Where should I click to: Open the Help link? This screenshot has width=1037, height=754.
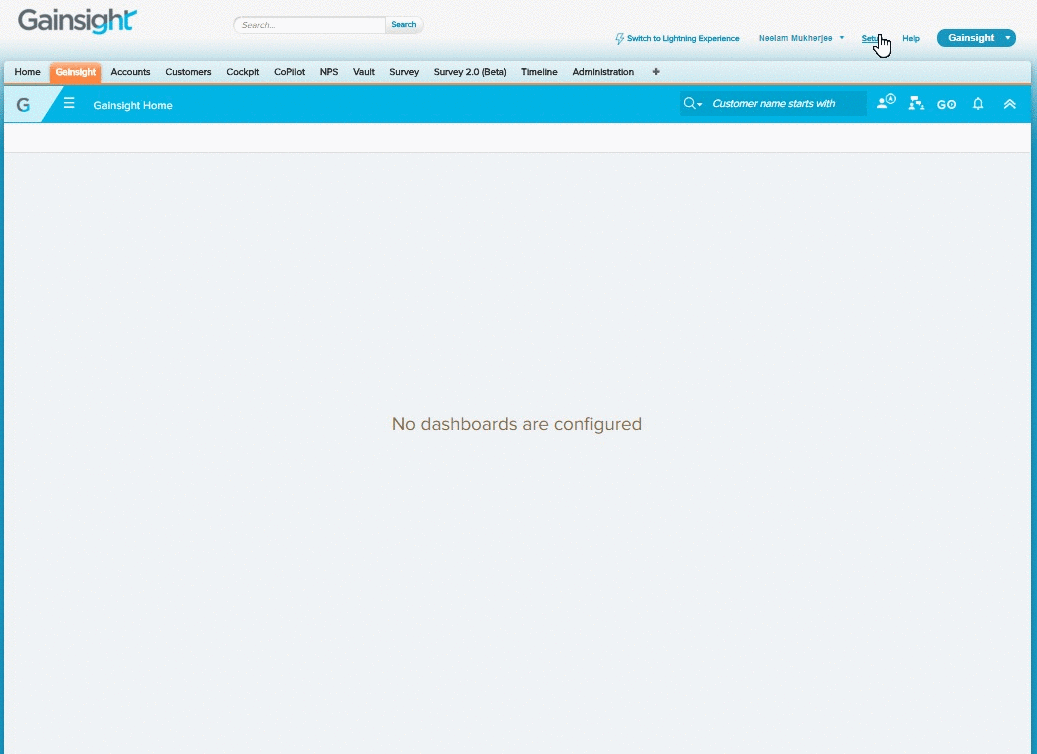[x=911, y=38]
